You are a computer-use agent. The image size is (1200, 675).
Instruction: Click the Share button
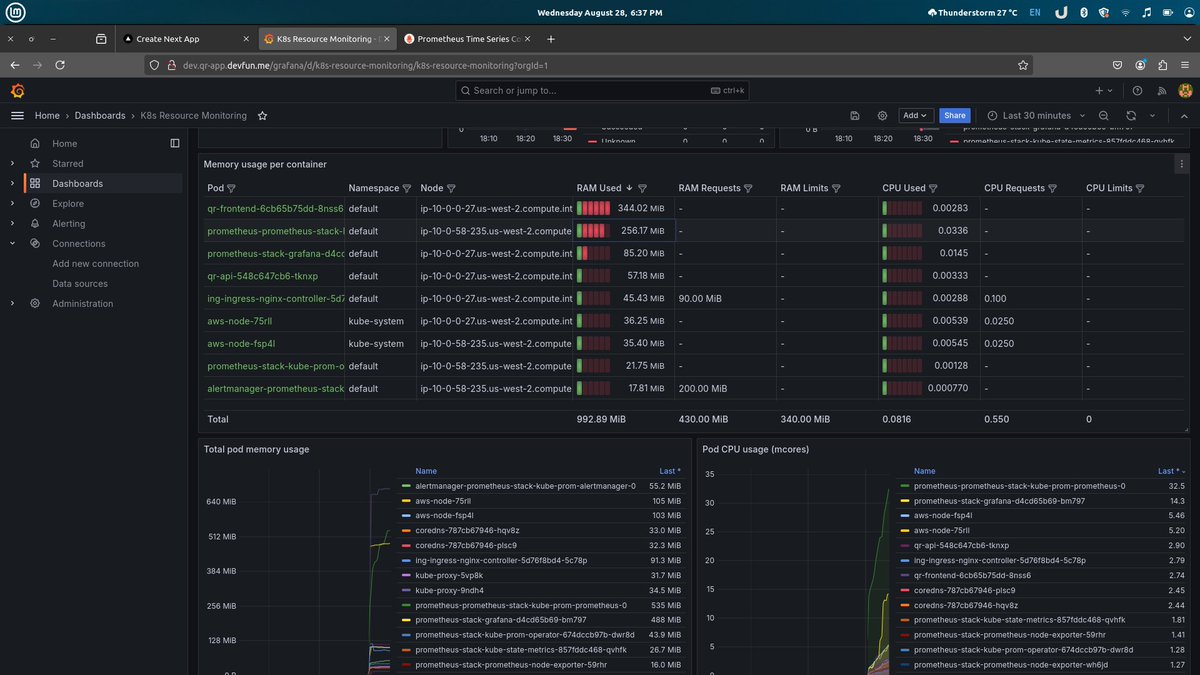pos(955,115)
